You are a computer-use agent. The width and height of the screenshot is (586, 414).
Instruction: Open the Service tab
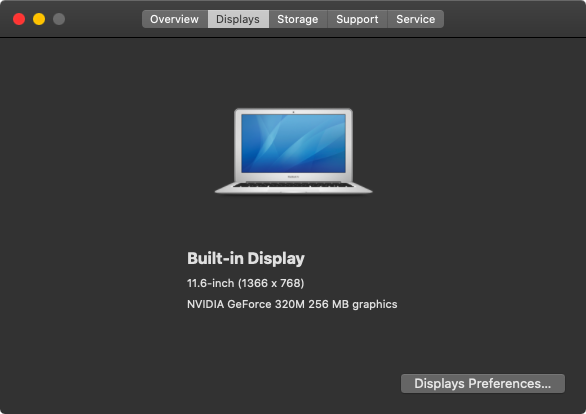pos(416,19)
